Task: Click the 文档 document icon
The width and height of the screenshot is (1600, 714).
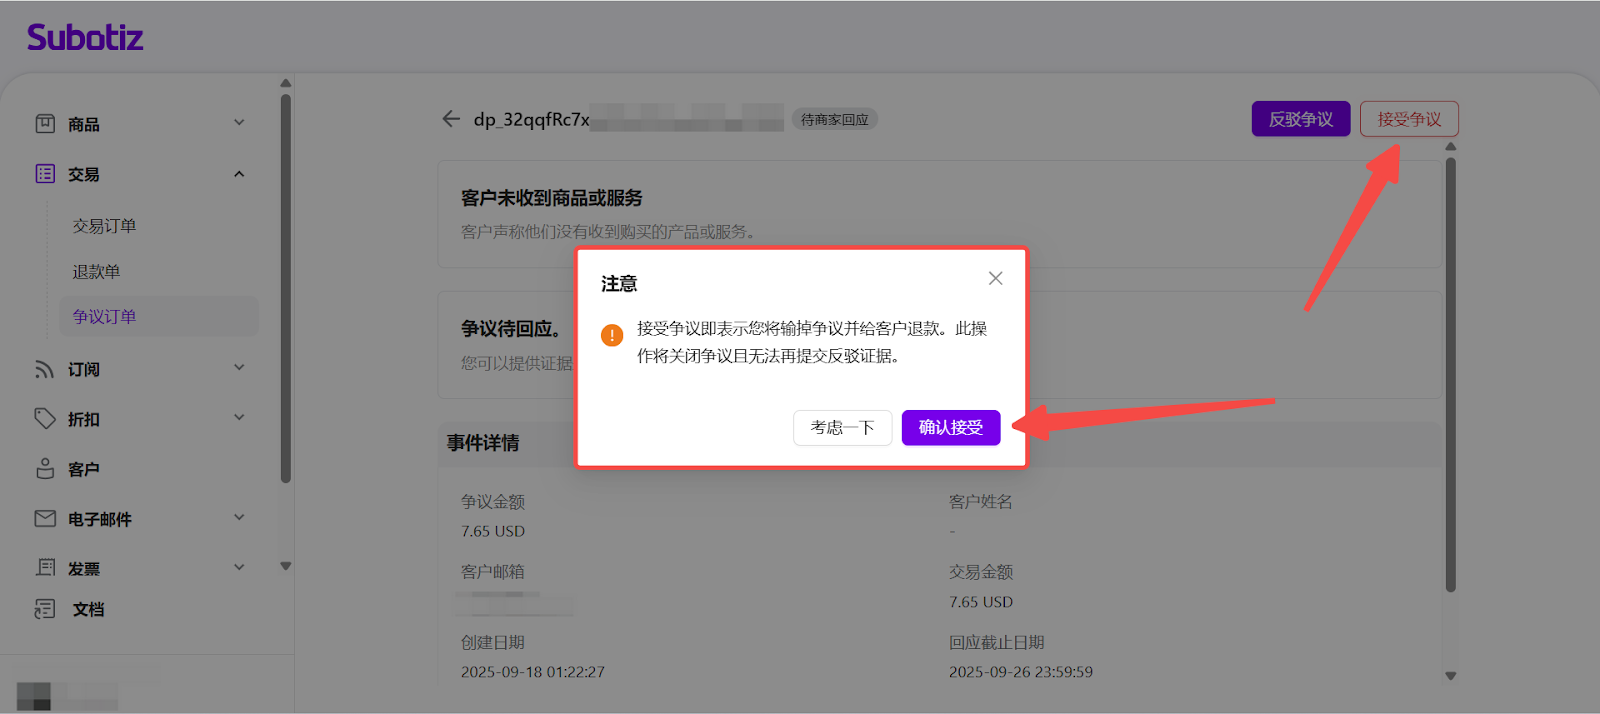Action: tap(45, 609)
